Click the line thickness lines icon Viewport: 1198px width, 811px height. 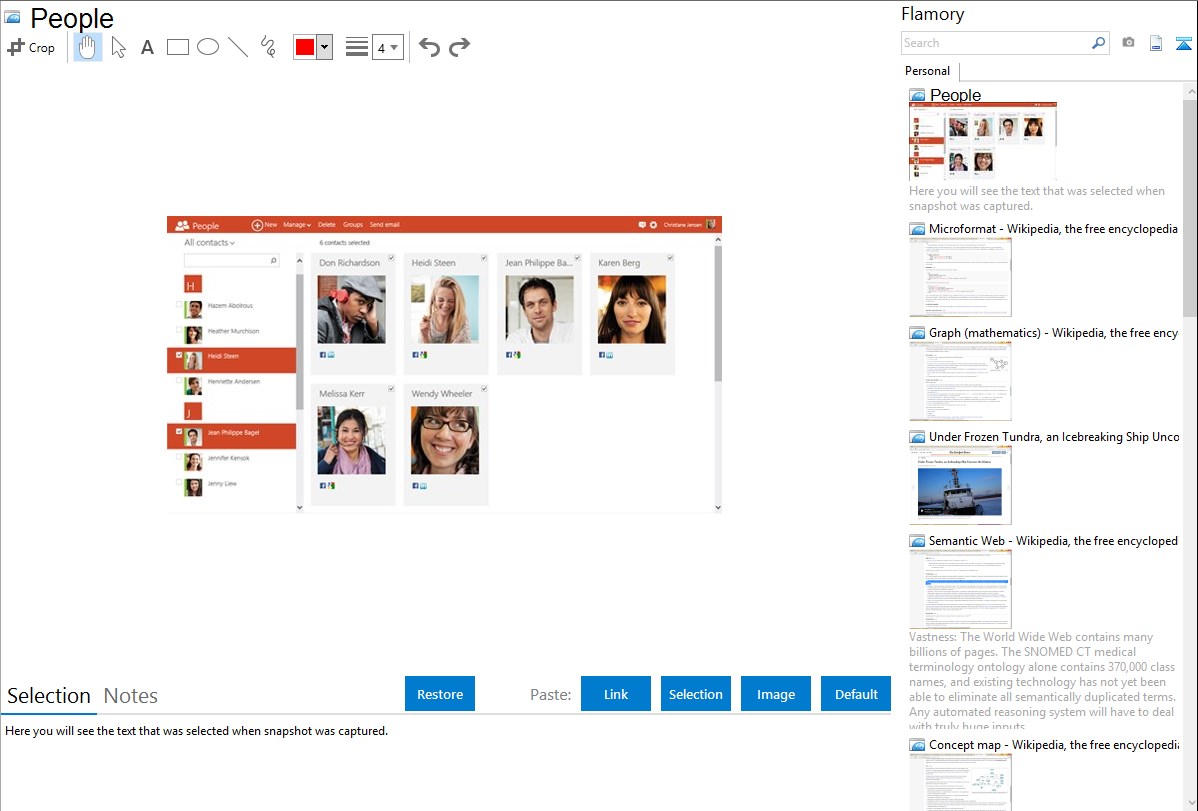click(x=356, y=47)
